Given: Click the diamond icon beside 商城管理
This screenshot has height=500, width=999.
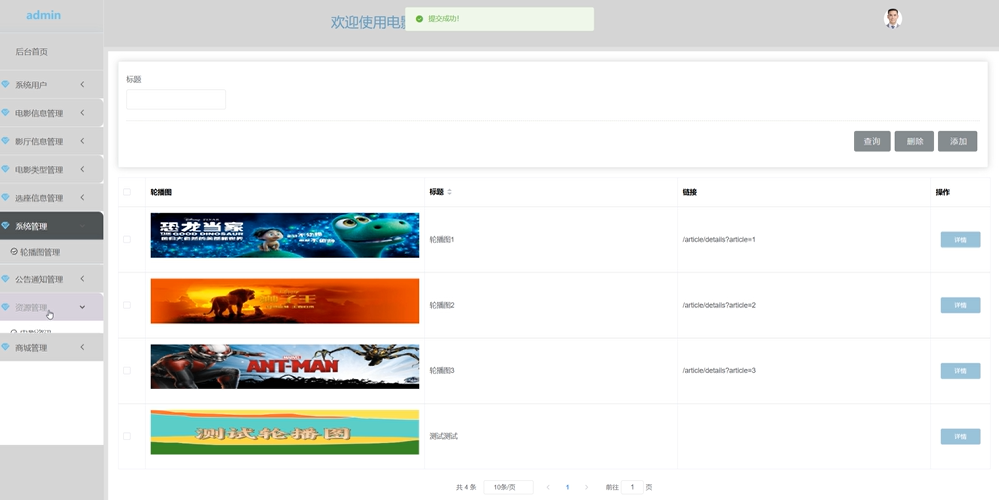Looking at the screenshot, I should click(x=5, y=347).
